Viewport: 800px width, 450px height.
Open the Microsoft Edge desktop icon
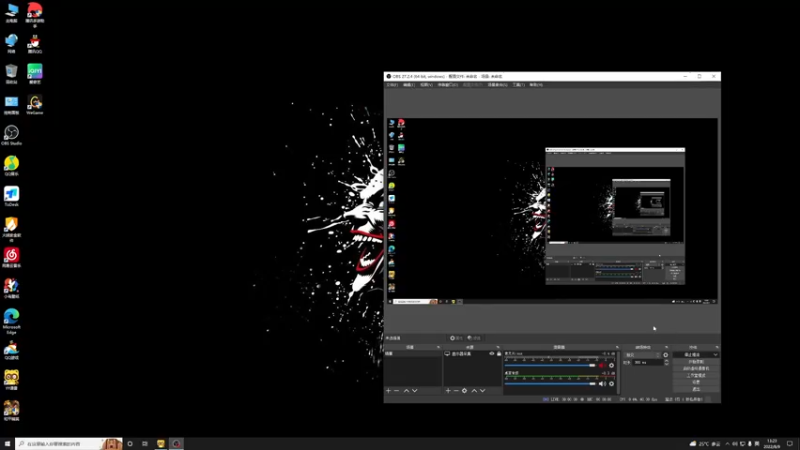(x=11, y=321)
